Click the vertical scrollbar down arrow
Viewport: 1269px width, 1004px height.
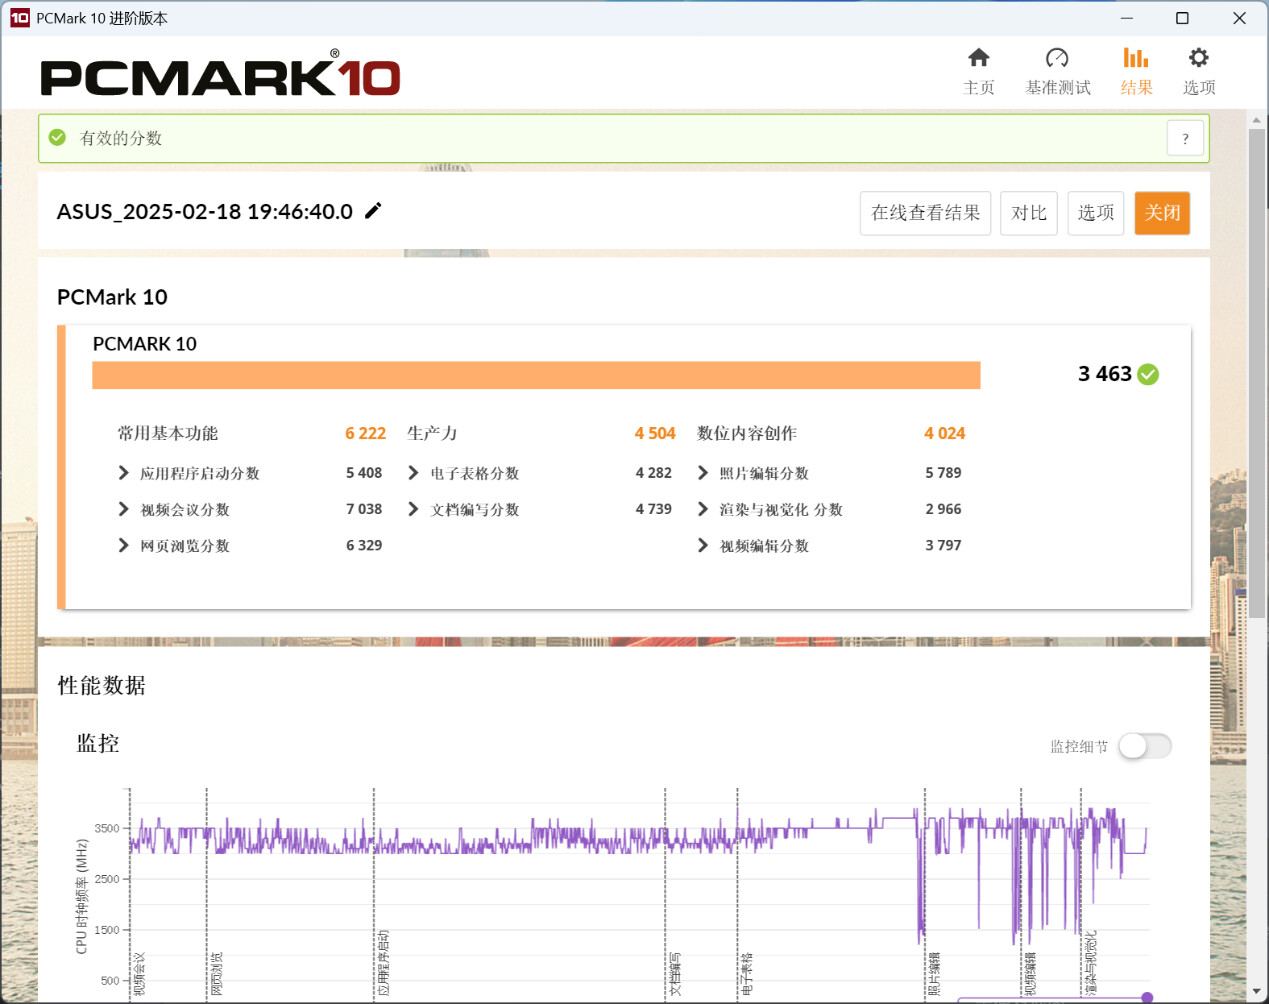(x=1257, y=992)
